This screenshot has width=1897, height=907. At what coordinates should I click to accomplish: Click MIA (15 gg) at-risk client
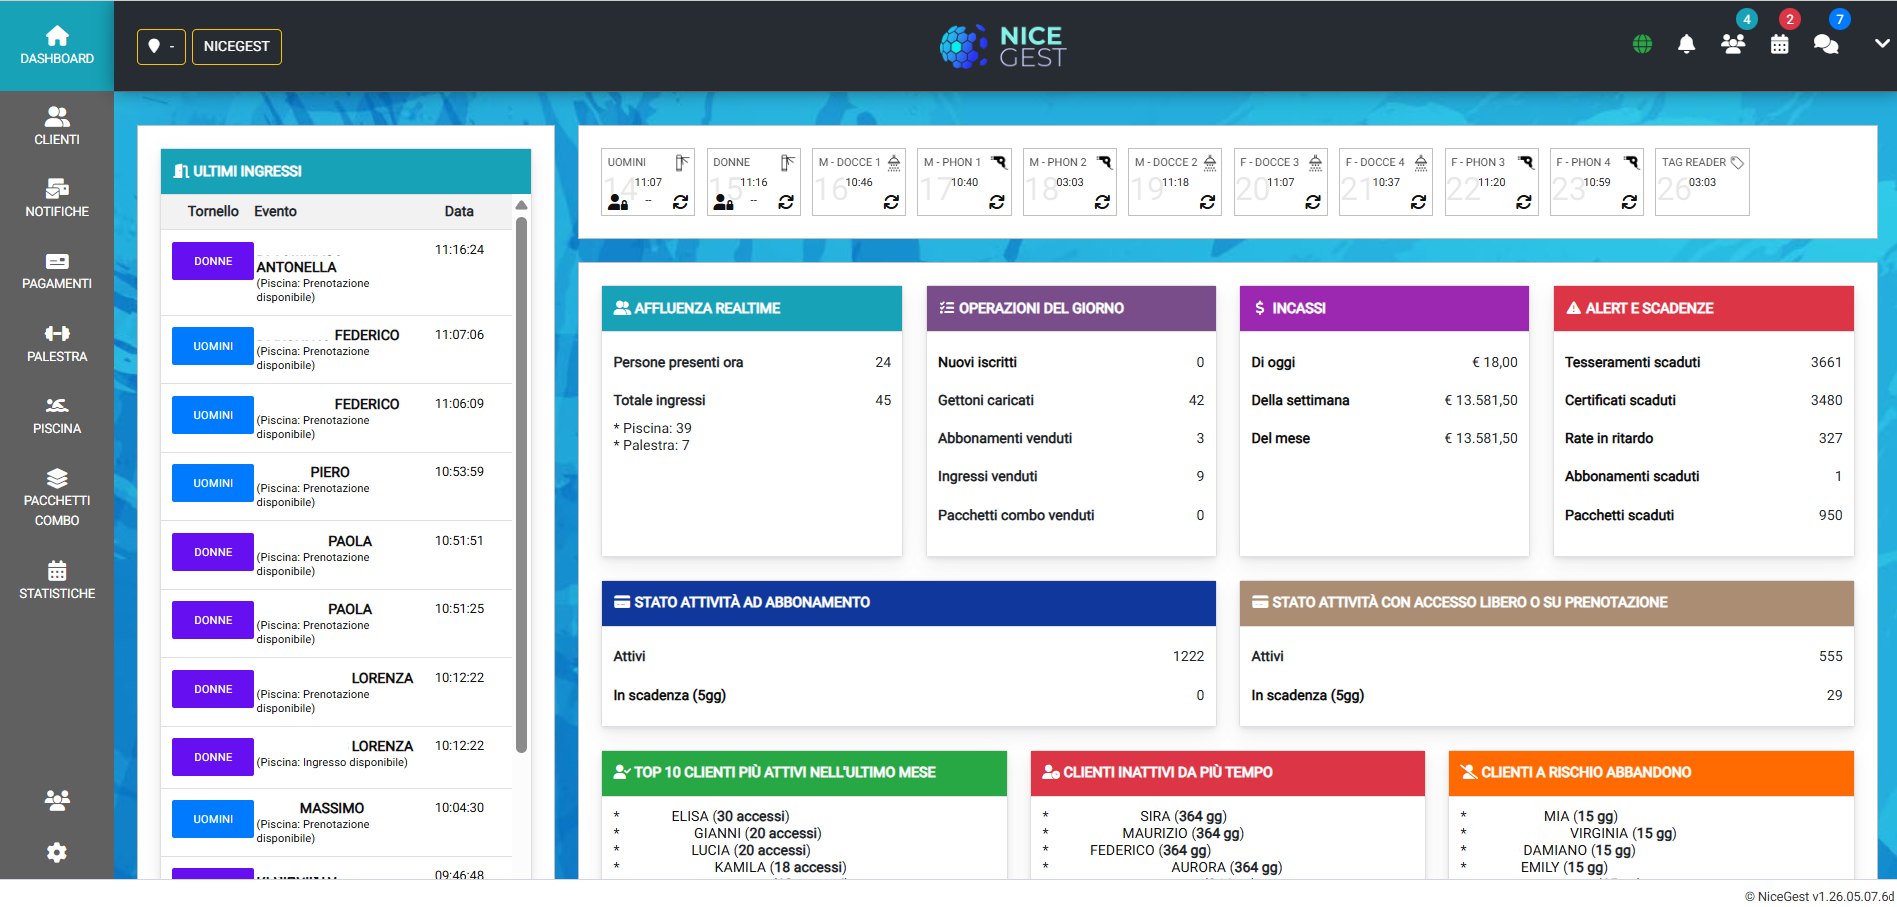click(1580, 816)
